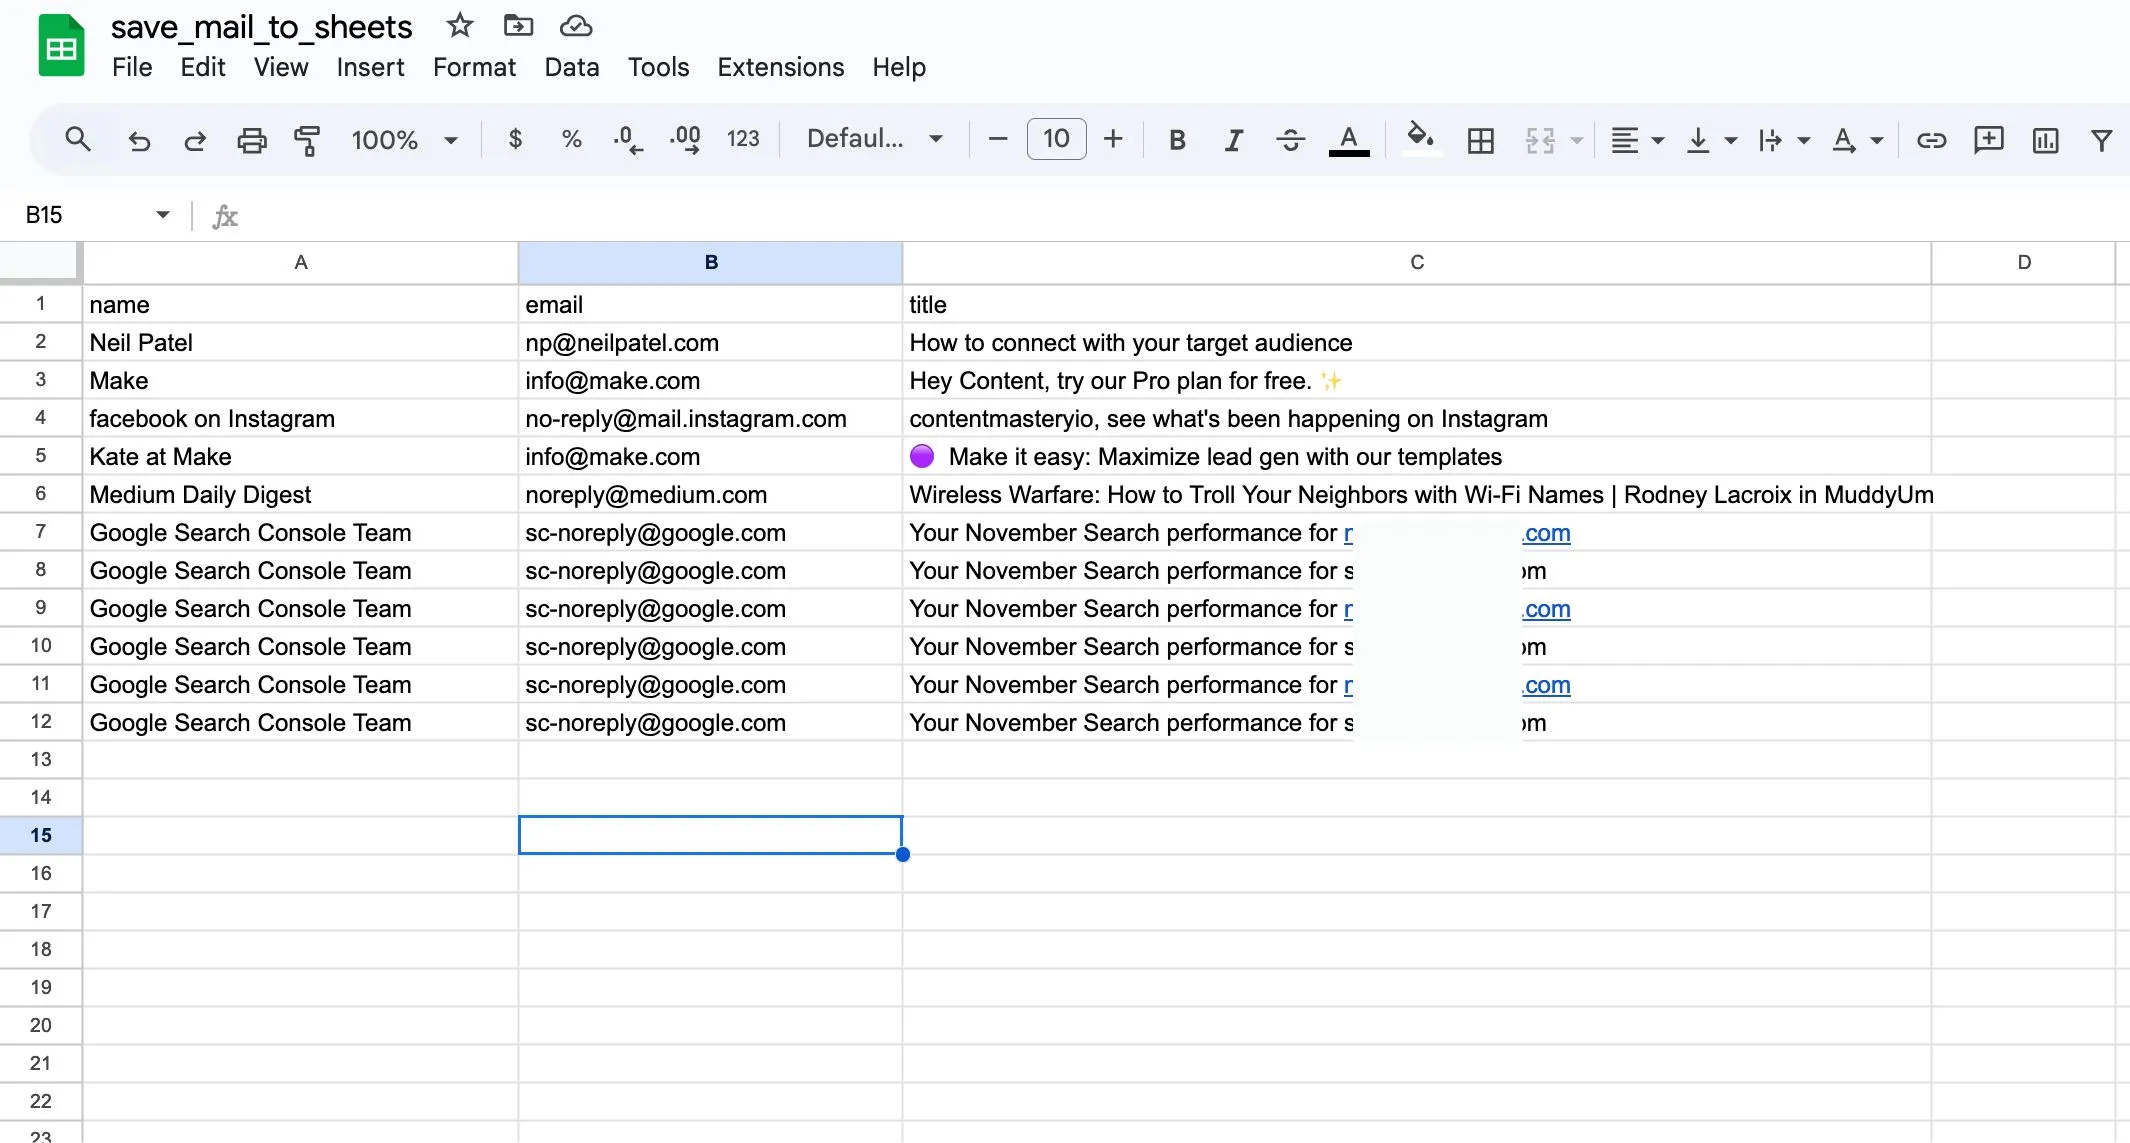
Task: Insert a comment
Action: pos(1988,140)
